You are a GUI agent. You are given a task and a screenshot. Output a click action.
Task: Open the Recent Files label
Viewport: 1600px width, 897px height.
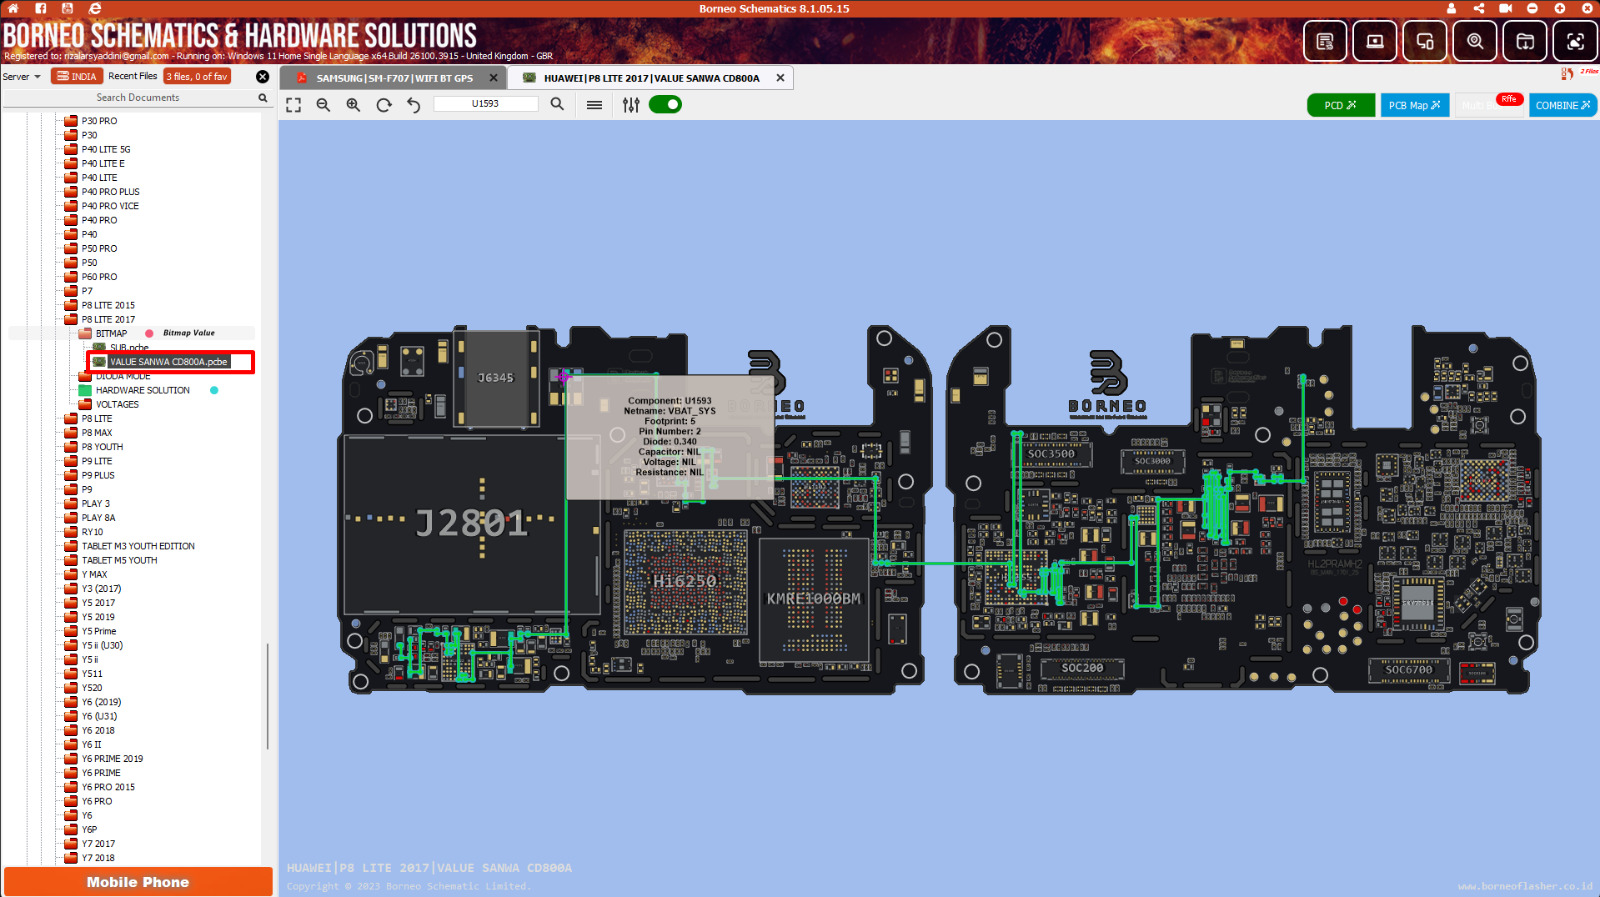(x=132, y=76)
